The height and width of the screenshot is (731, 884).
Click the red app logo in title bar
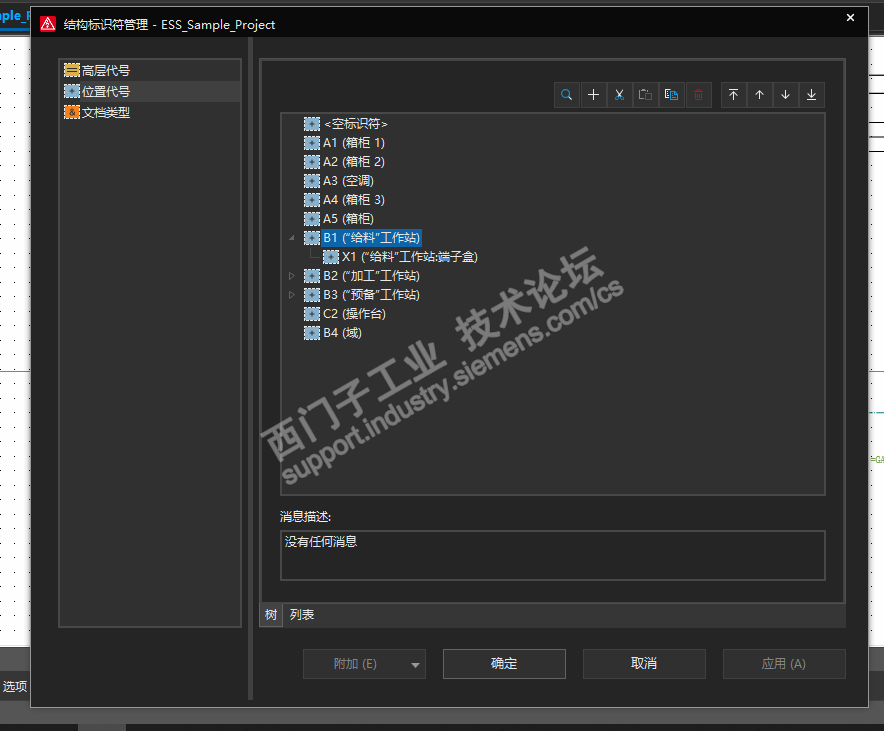[48, 24]
